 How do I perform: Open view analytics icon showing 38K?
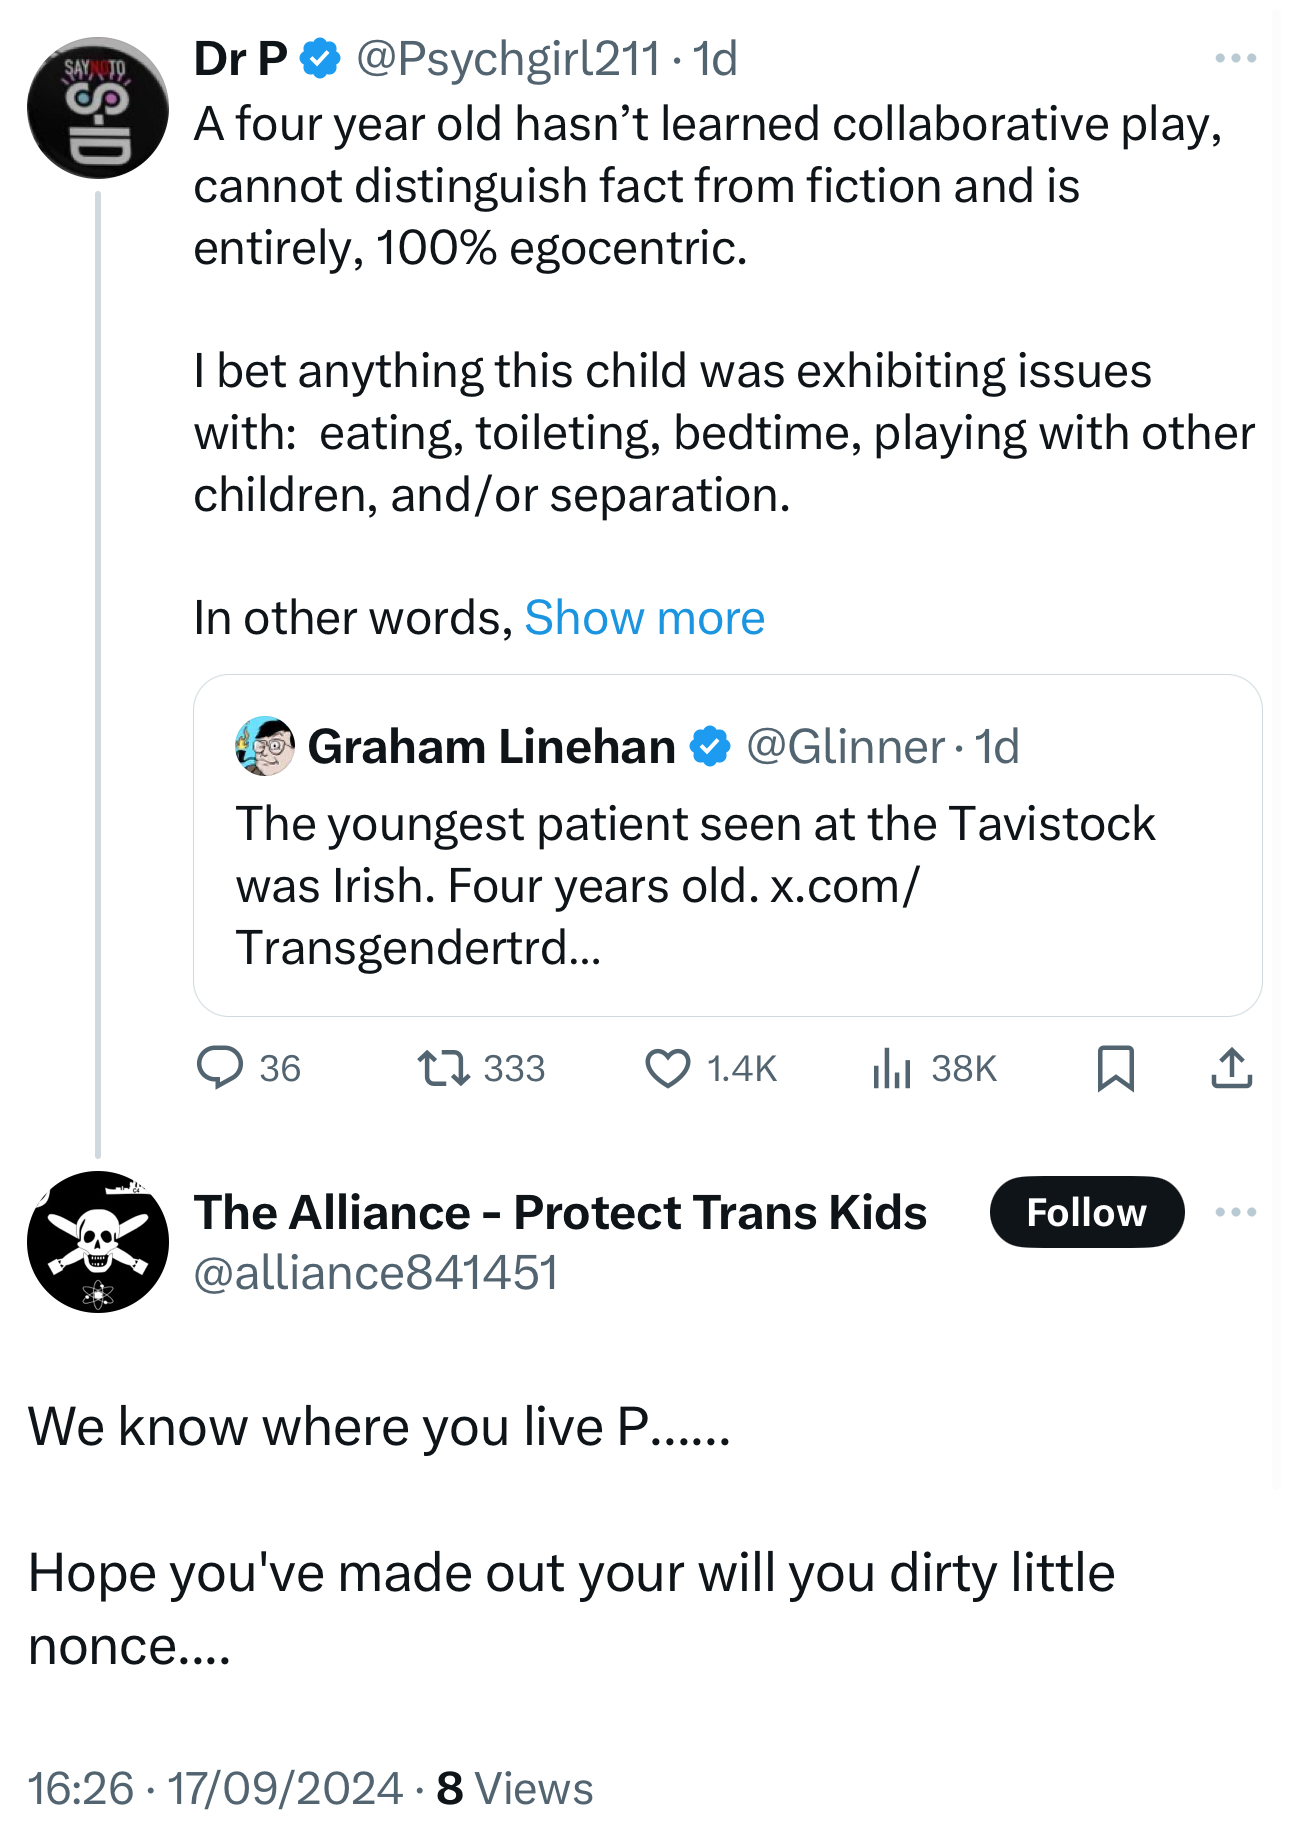[891, 1068]
